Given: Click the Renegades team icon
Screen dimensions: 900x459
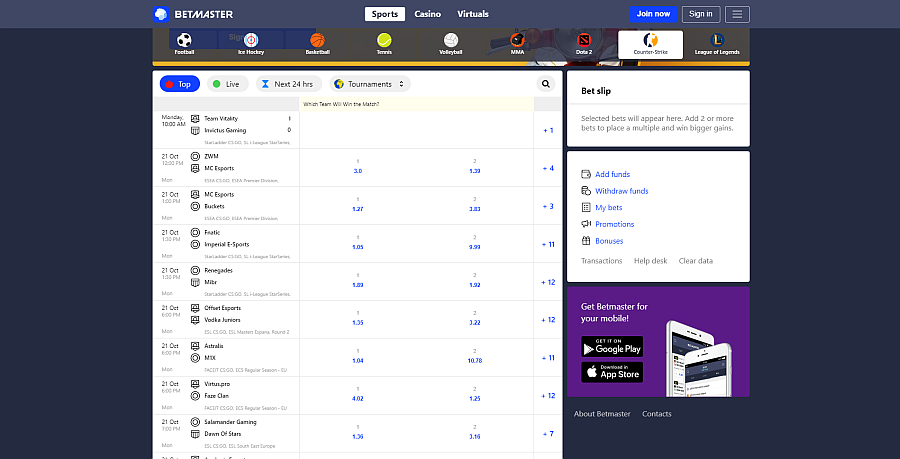Looking at the screenshot, I should coord(195,270).
